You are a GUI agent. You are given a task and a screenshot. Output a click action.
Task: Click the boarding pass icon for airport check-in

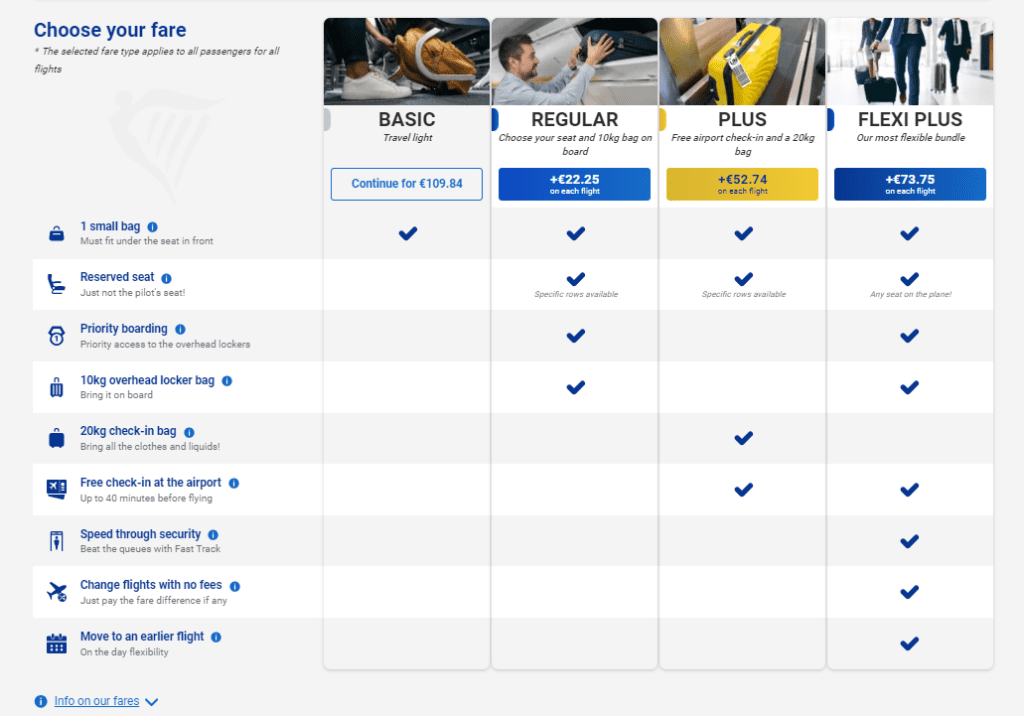[57, 489]
